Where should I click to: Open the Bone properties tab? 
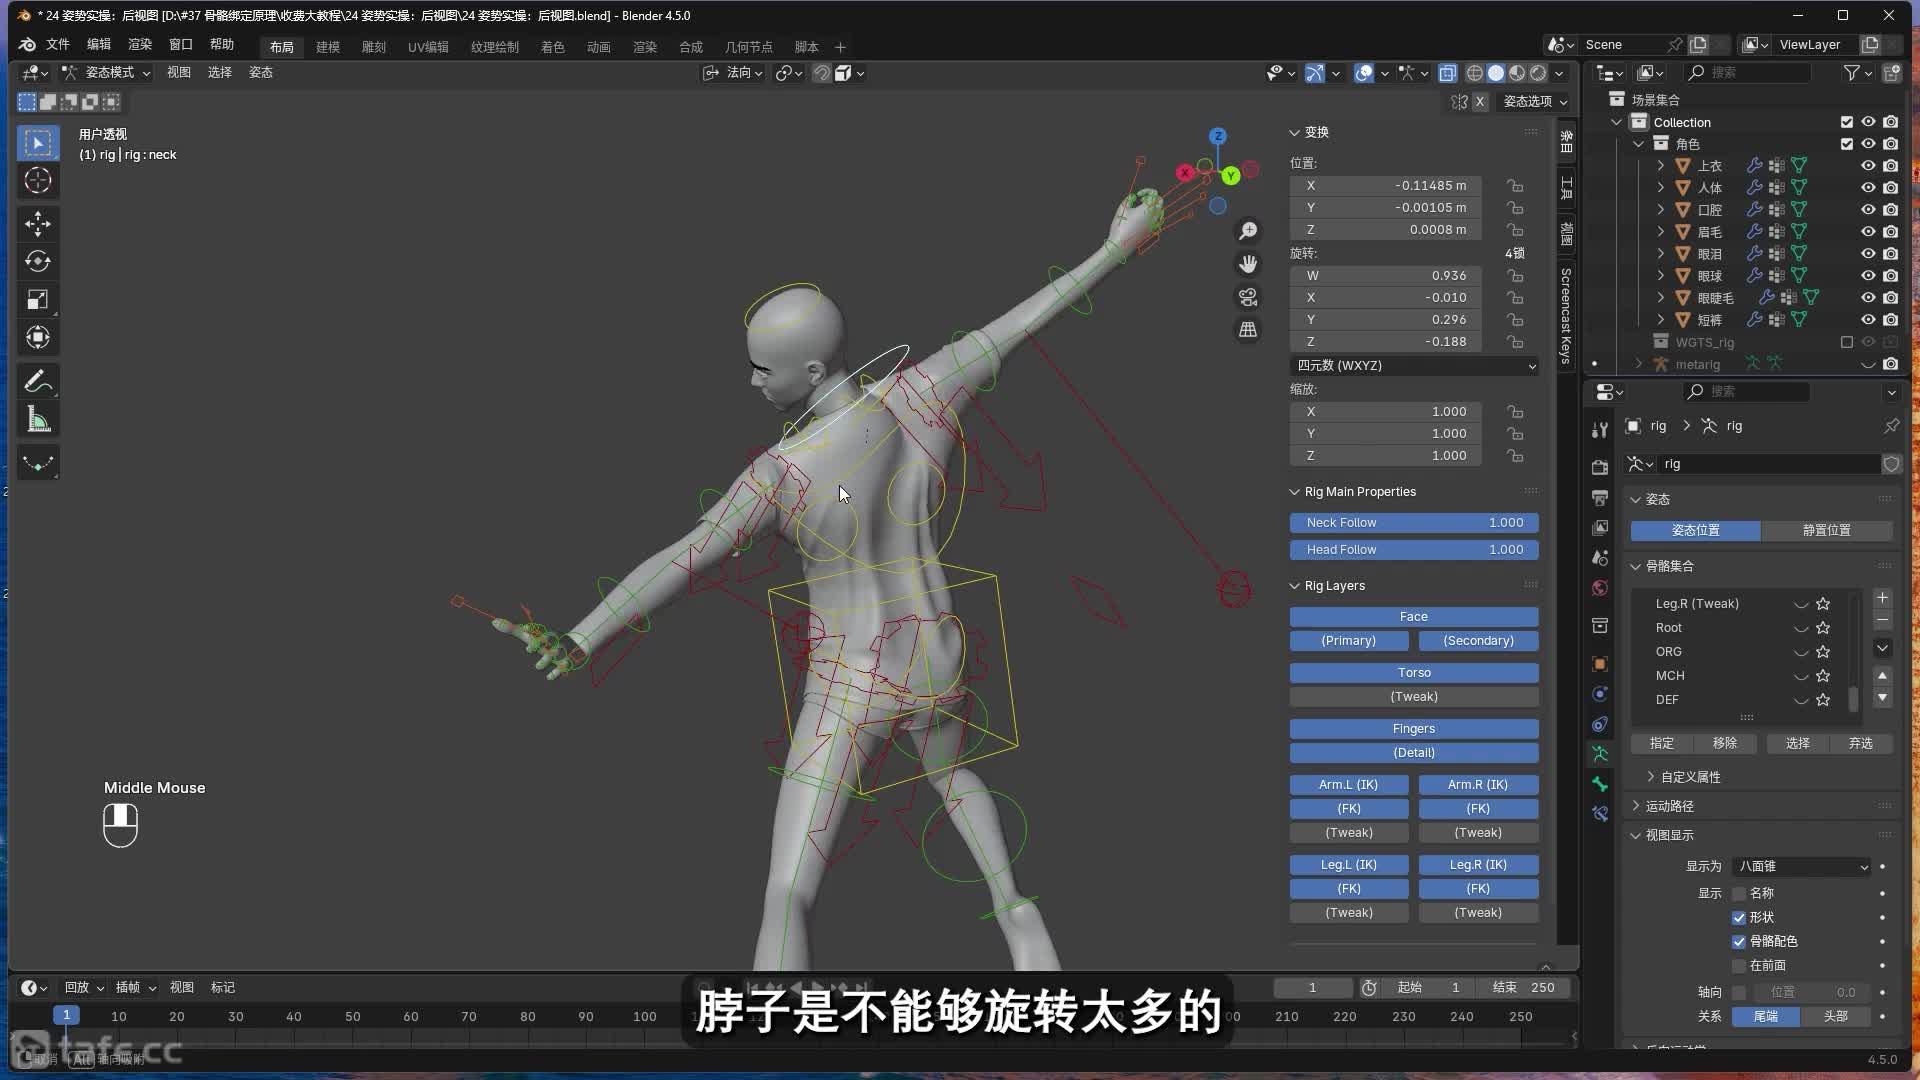click(1600, 784)
